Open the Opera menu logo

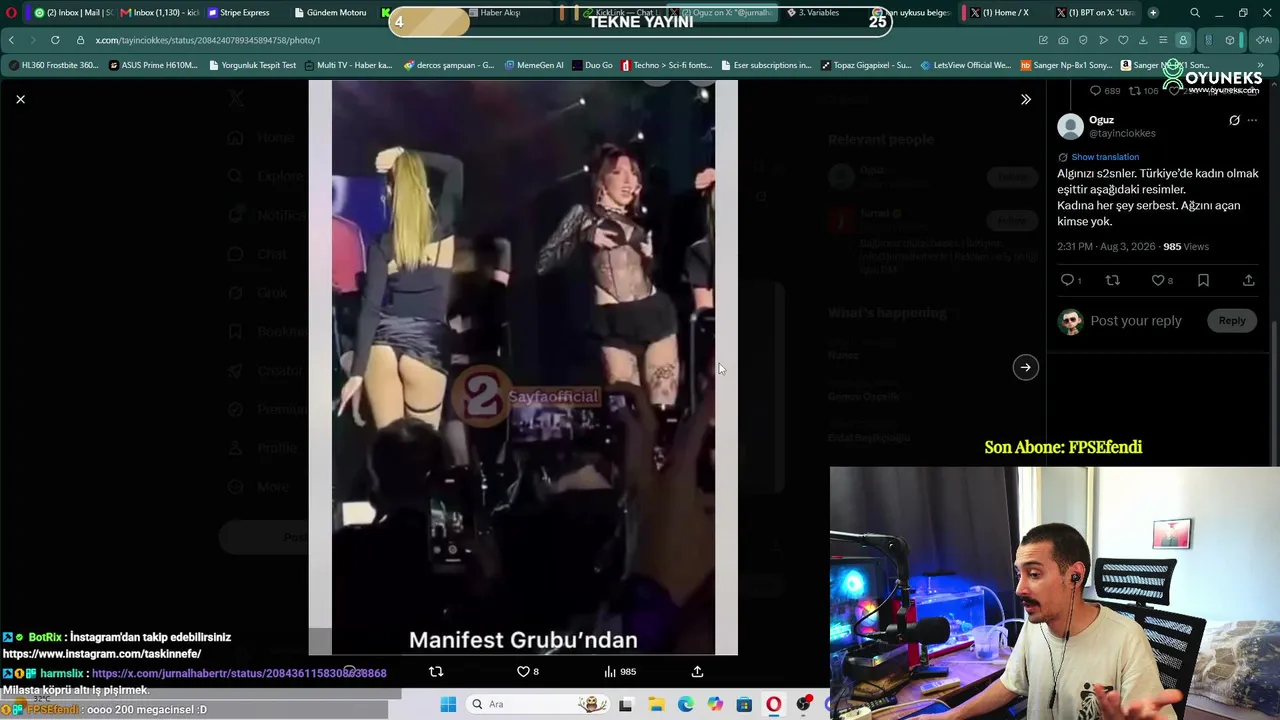[11, 13]
